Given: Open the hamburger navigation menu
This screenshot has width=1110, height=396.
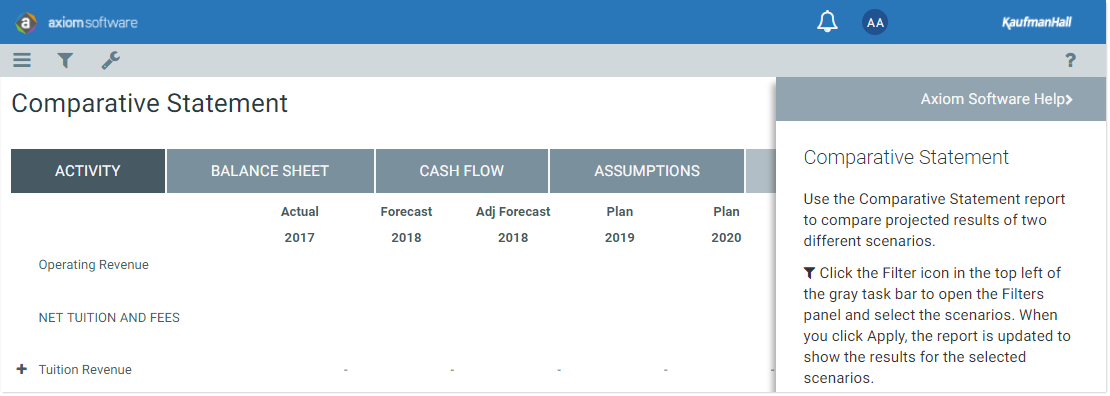Looking at the screenshot, I should click(x=22, y=61).
